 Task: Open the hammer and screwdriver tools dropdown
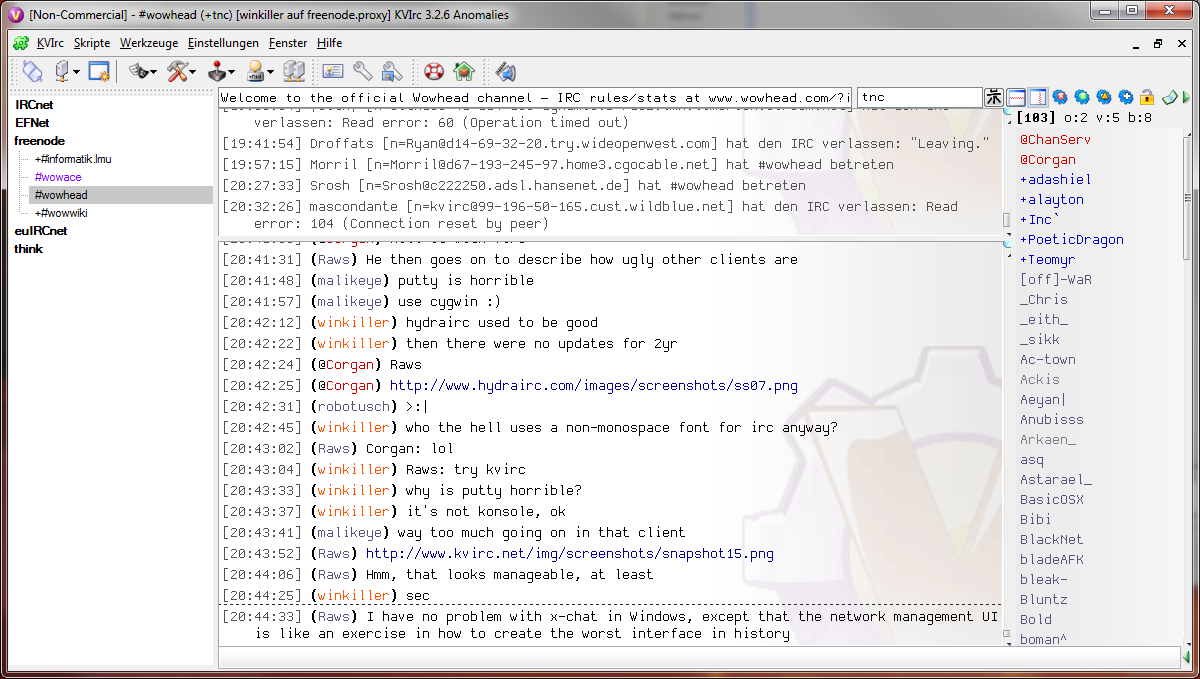pos(193,72)
